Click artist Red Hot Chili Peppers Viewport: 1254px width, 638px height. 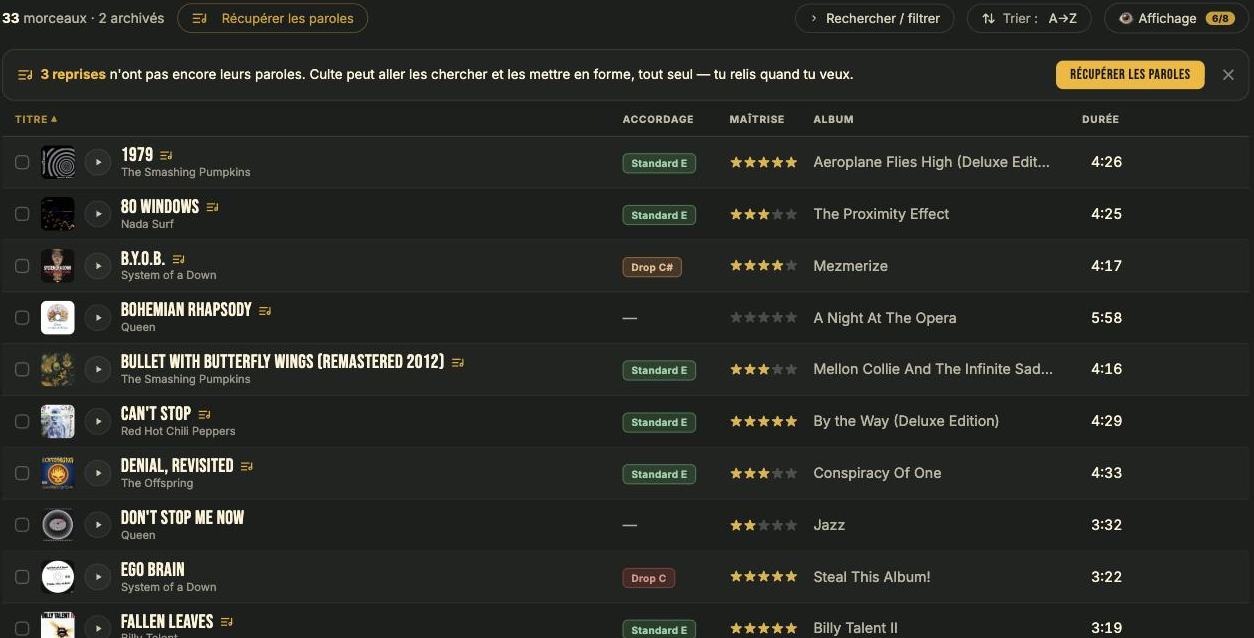[178, 431]
